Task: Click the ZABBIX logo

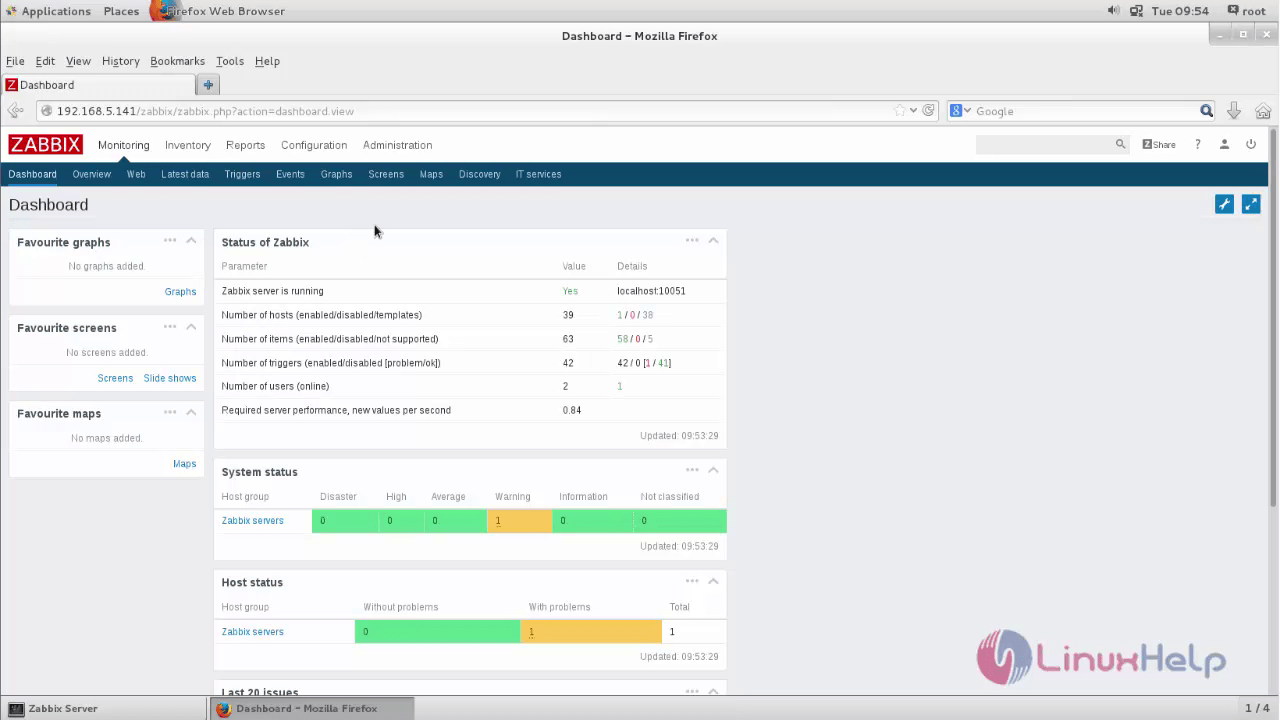Action: (45, 145)
